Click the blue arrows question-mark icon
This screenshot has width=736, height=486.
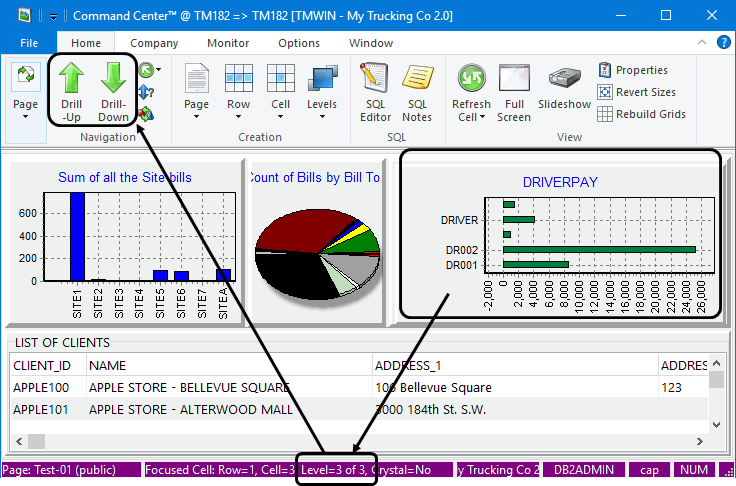pyautogui.click(x=146, y=92)
